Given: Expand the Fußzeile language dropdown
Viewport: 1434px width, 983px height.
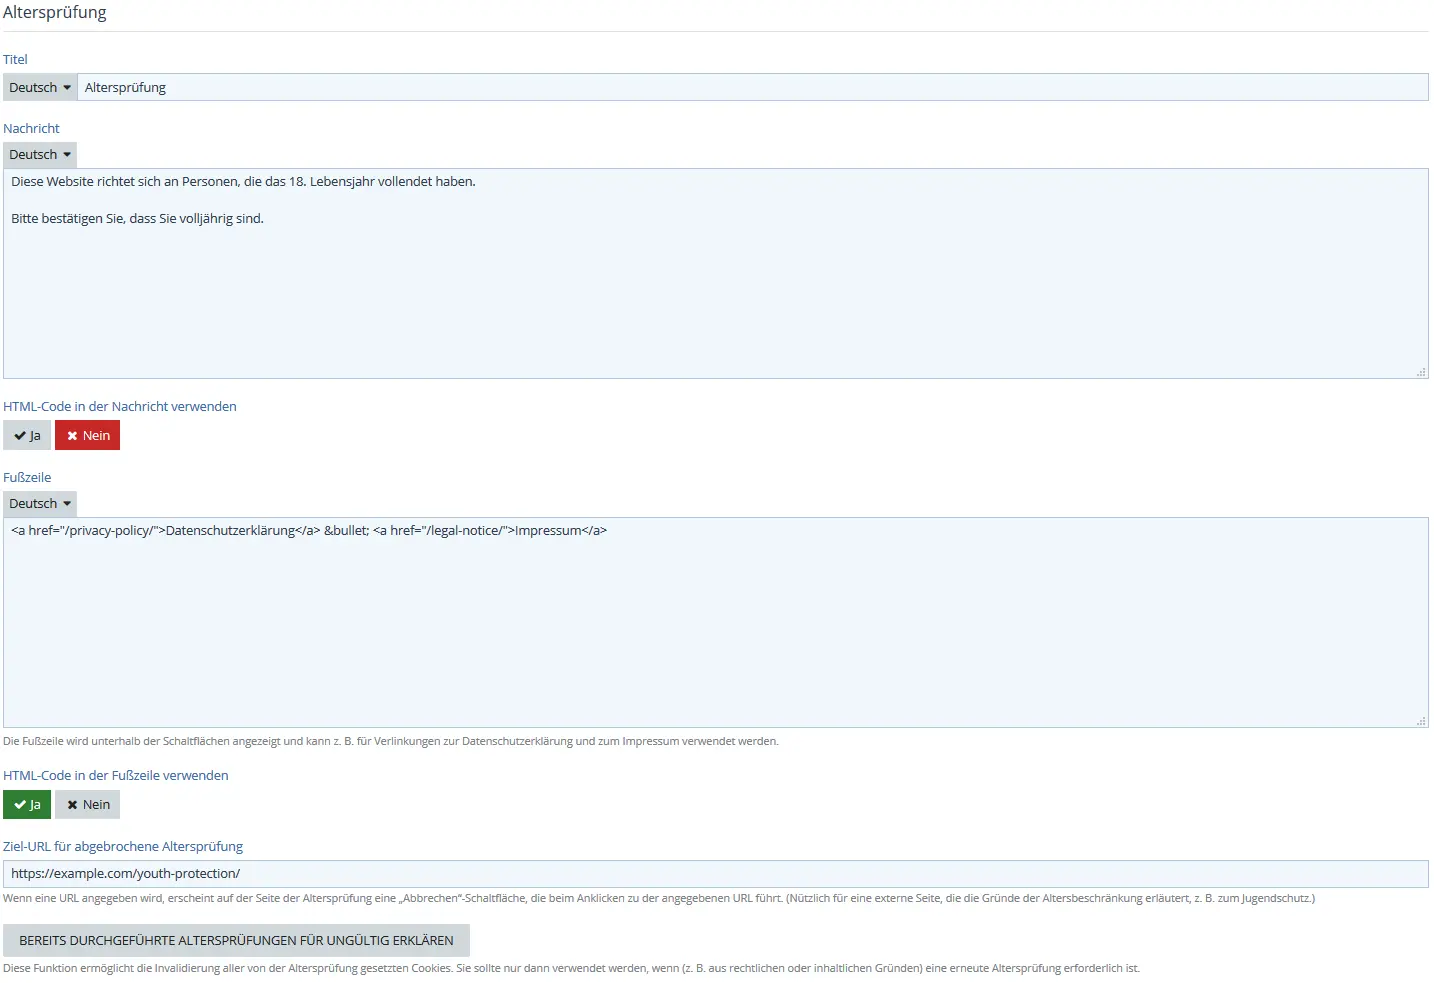Looking at the screenshot, I should (40, 504).
